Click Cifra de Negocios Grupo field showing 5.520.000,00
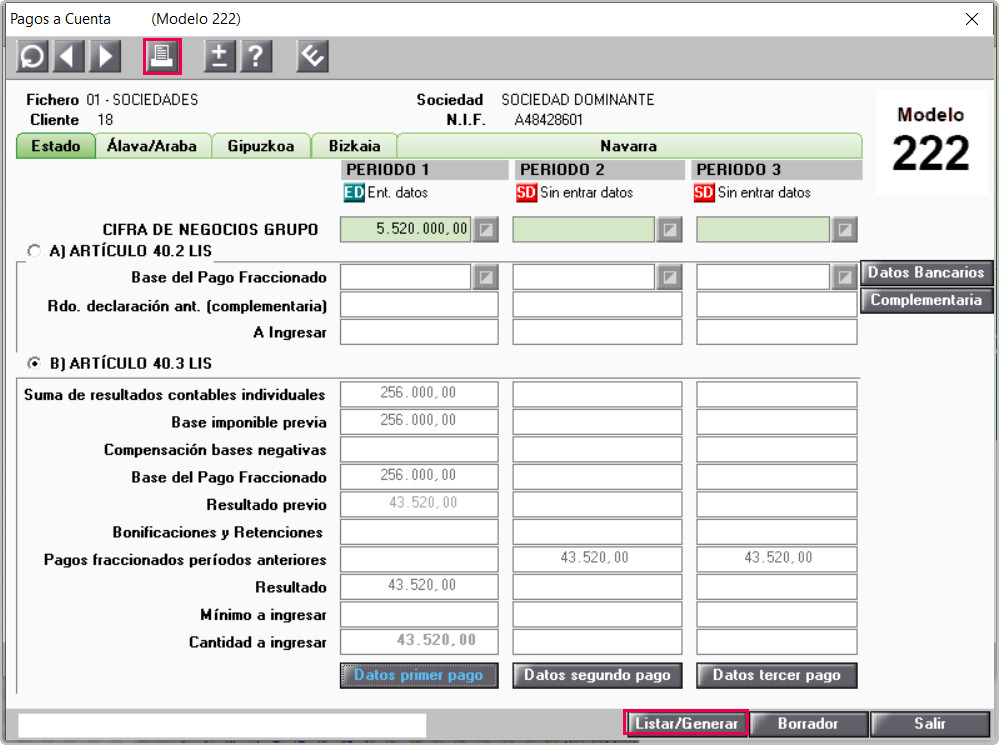Viewport: 999px width, 745px height. pyautogui.click(x=405, y=229)
